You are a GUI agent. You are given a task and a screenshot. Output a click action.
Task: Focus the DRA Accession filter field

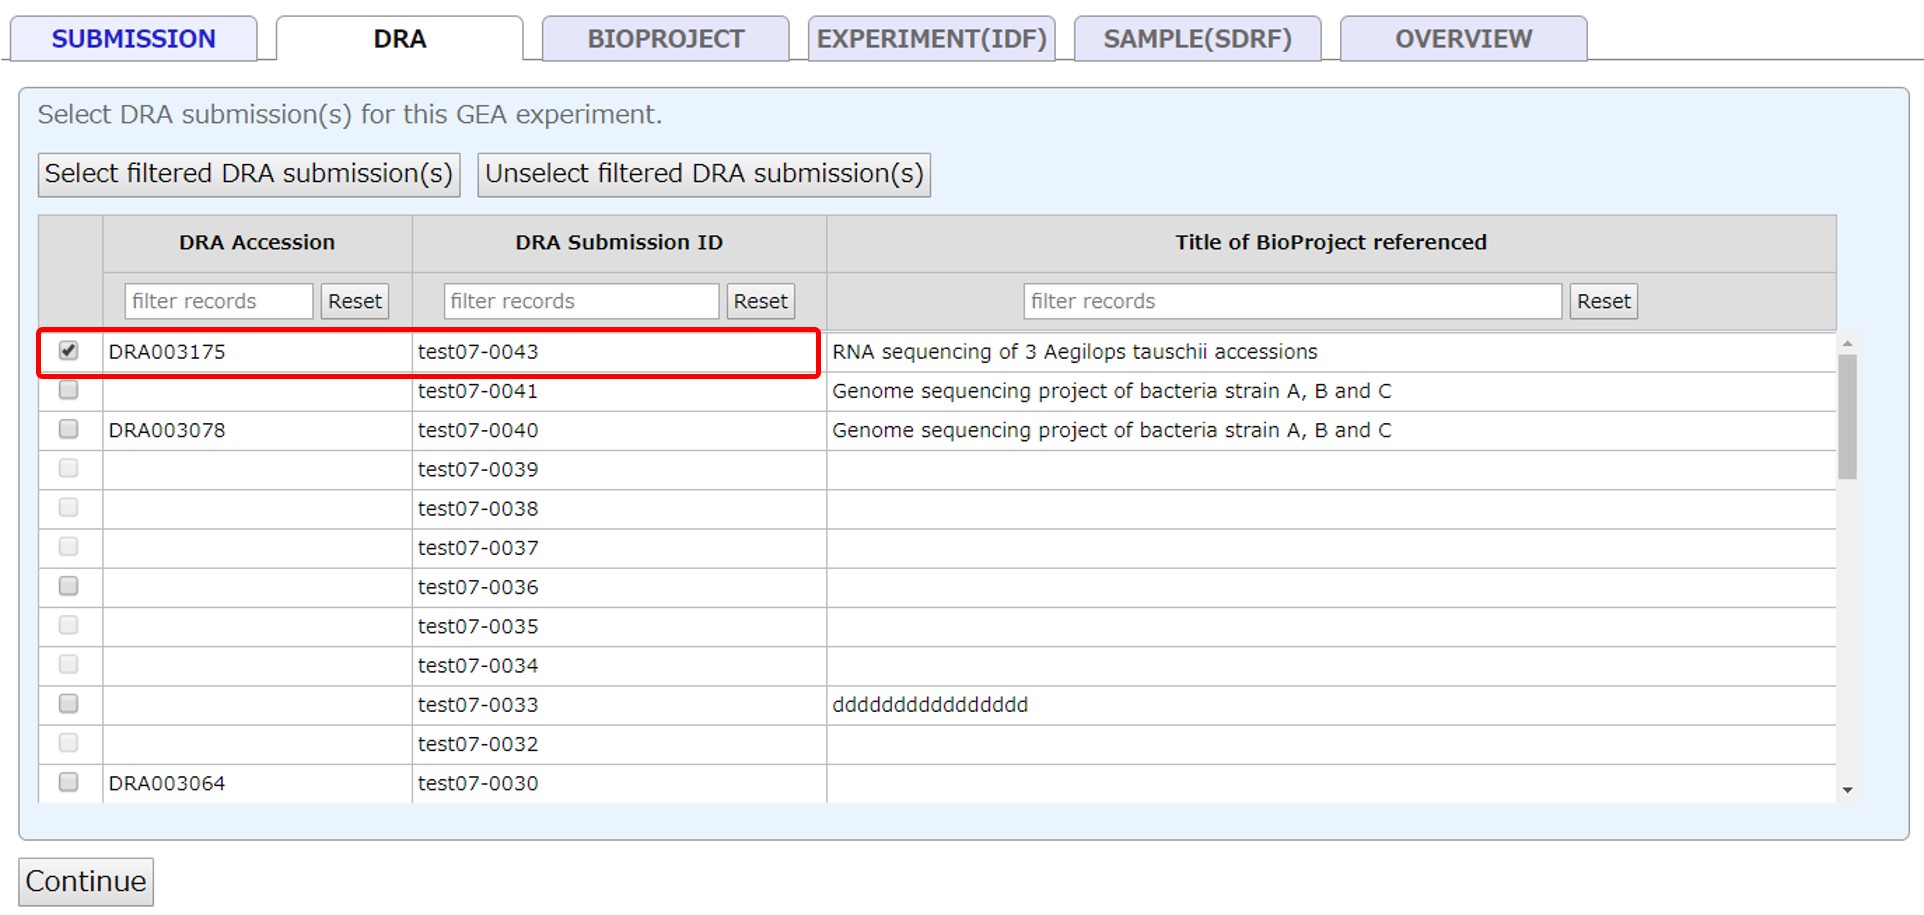(218, 301)
